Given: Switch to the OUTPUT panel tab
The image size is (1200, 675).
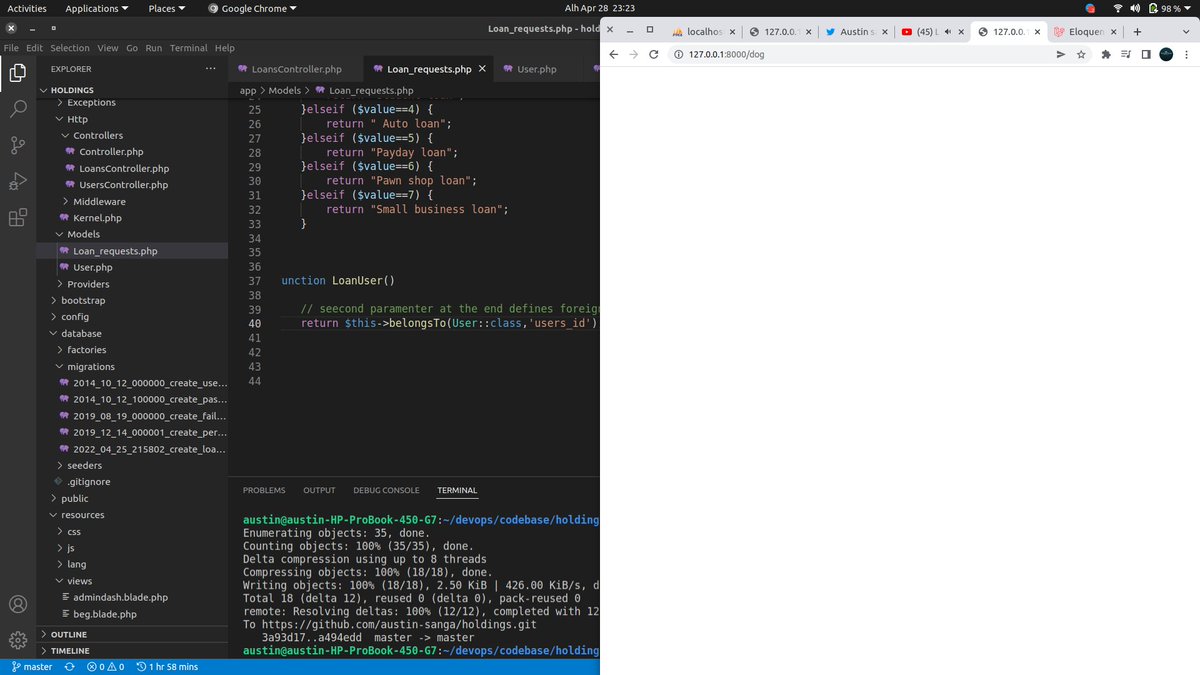Looking at the screenshot, I should [x=319, y=490].
